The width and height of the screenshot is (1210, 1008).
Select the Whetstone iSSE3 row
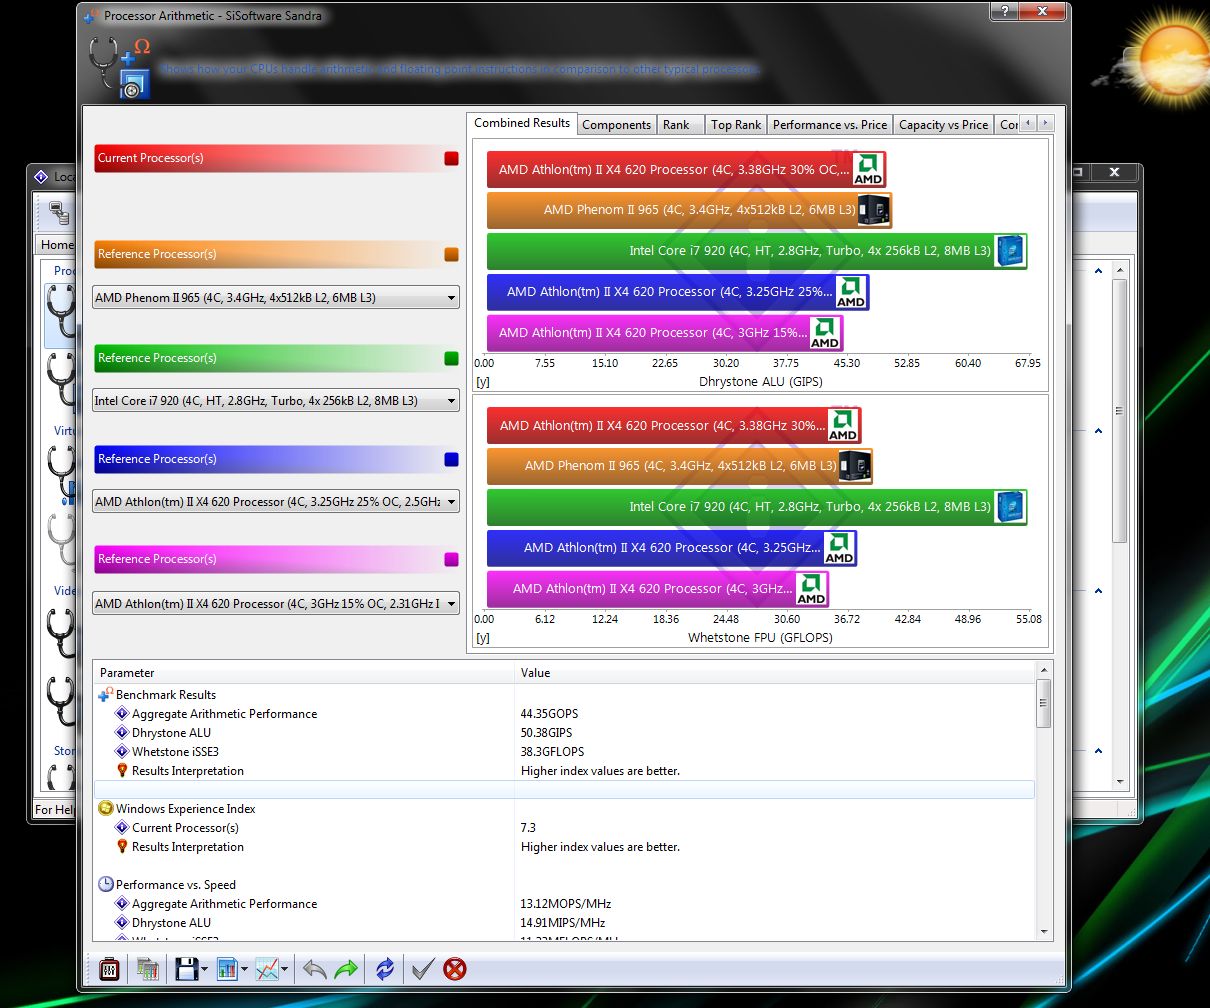[x=565, y=752]
